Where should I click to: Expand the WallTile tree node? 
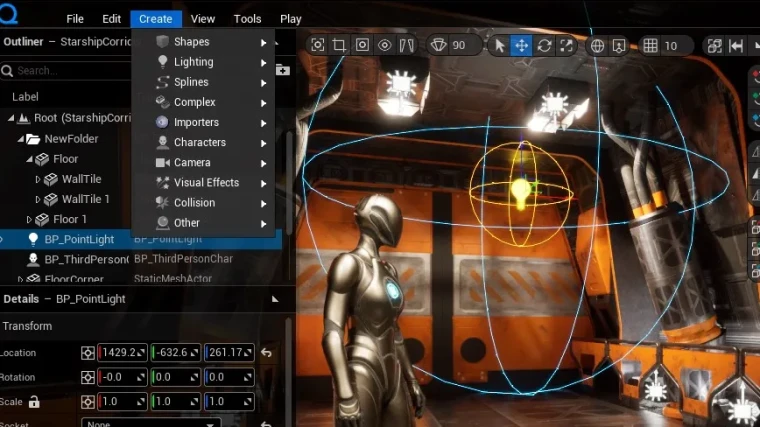pyautogui.click(x=38, y=179)
